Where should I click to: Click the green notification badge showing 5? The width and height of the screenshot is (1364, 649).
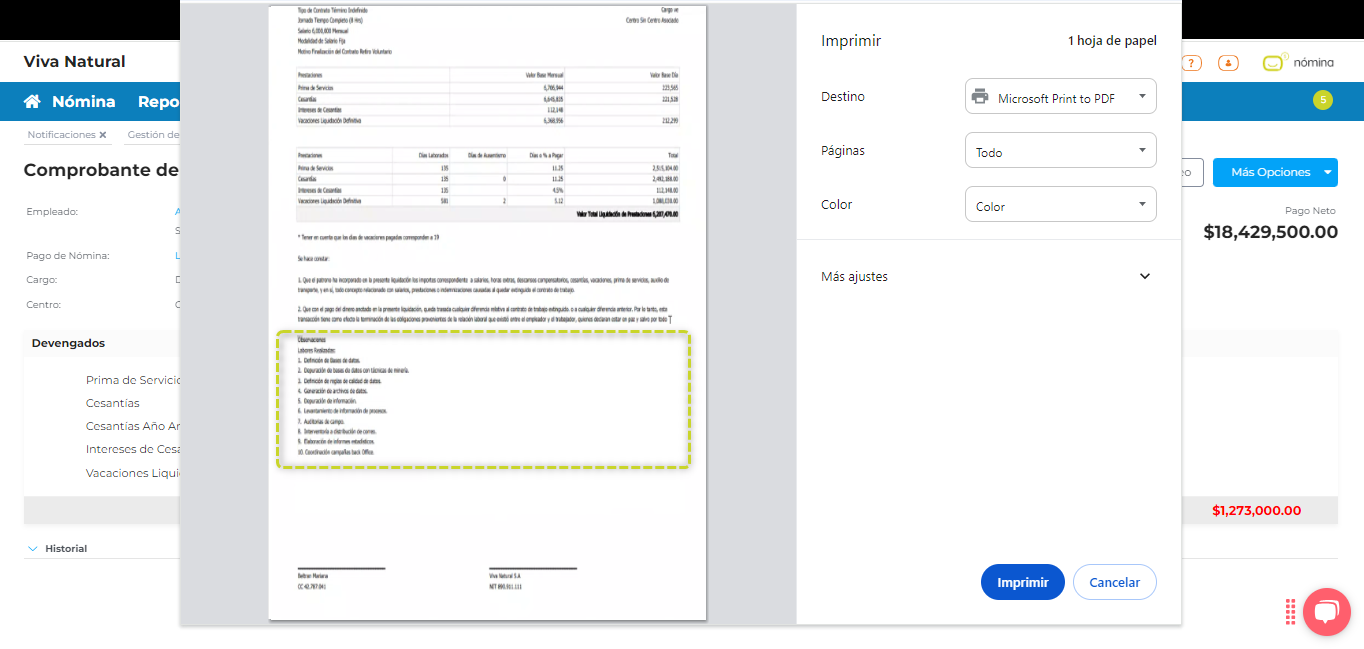1322,100
